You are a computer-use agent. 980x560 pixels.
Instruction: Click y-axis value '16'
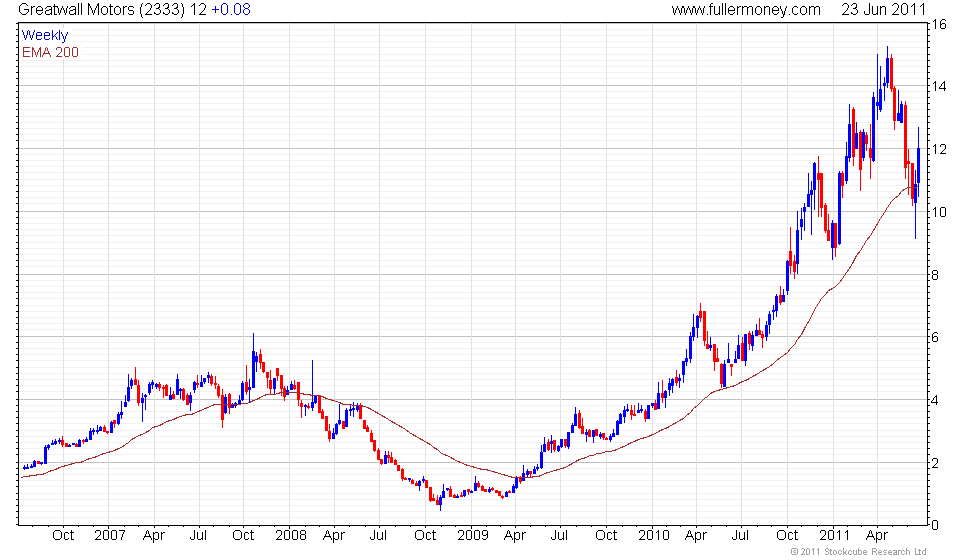click(x=939, y=25)
